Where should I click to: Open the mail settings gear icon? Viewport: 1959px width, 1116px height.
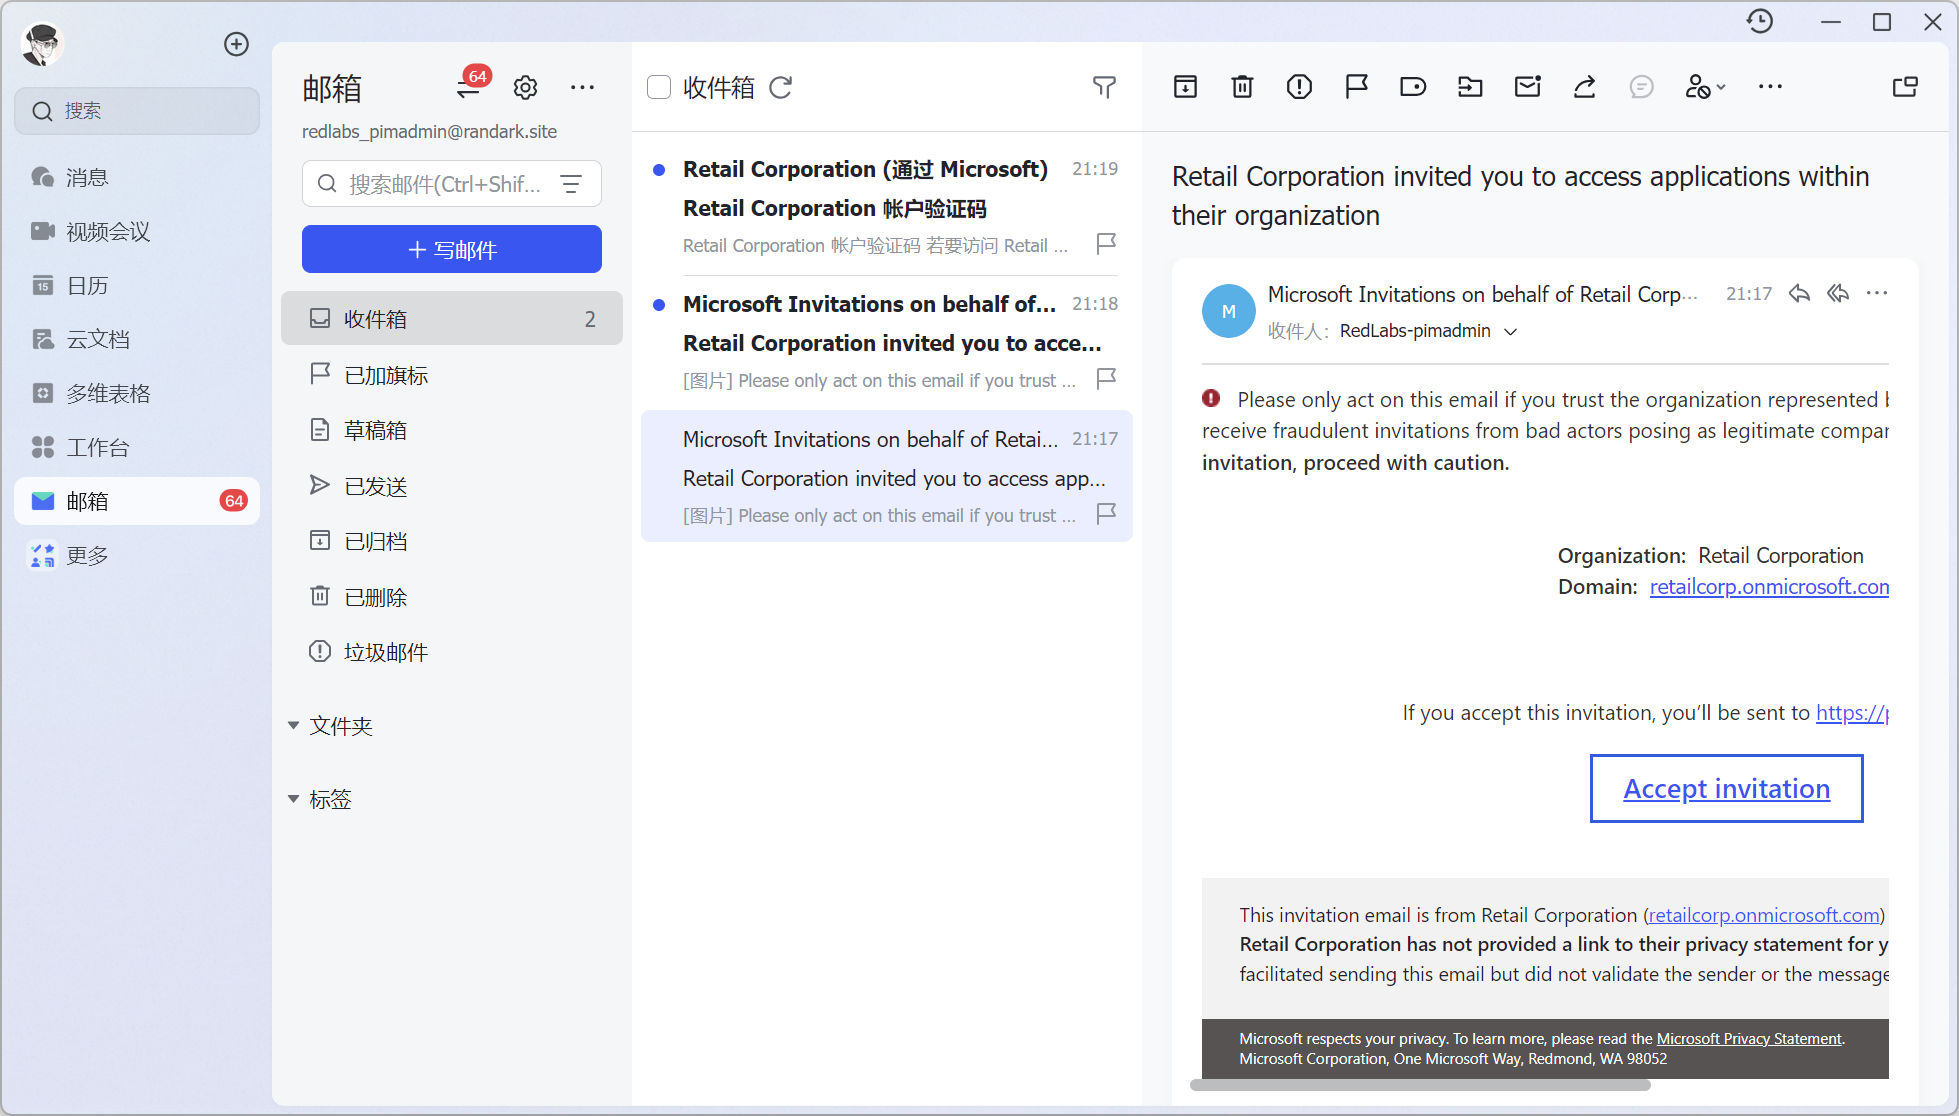click(525, 88)
